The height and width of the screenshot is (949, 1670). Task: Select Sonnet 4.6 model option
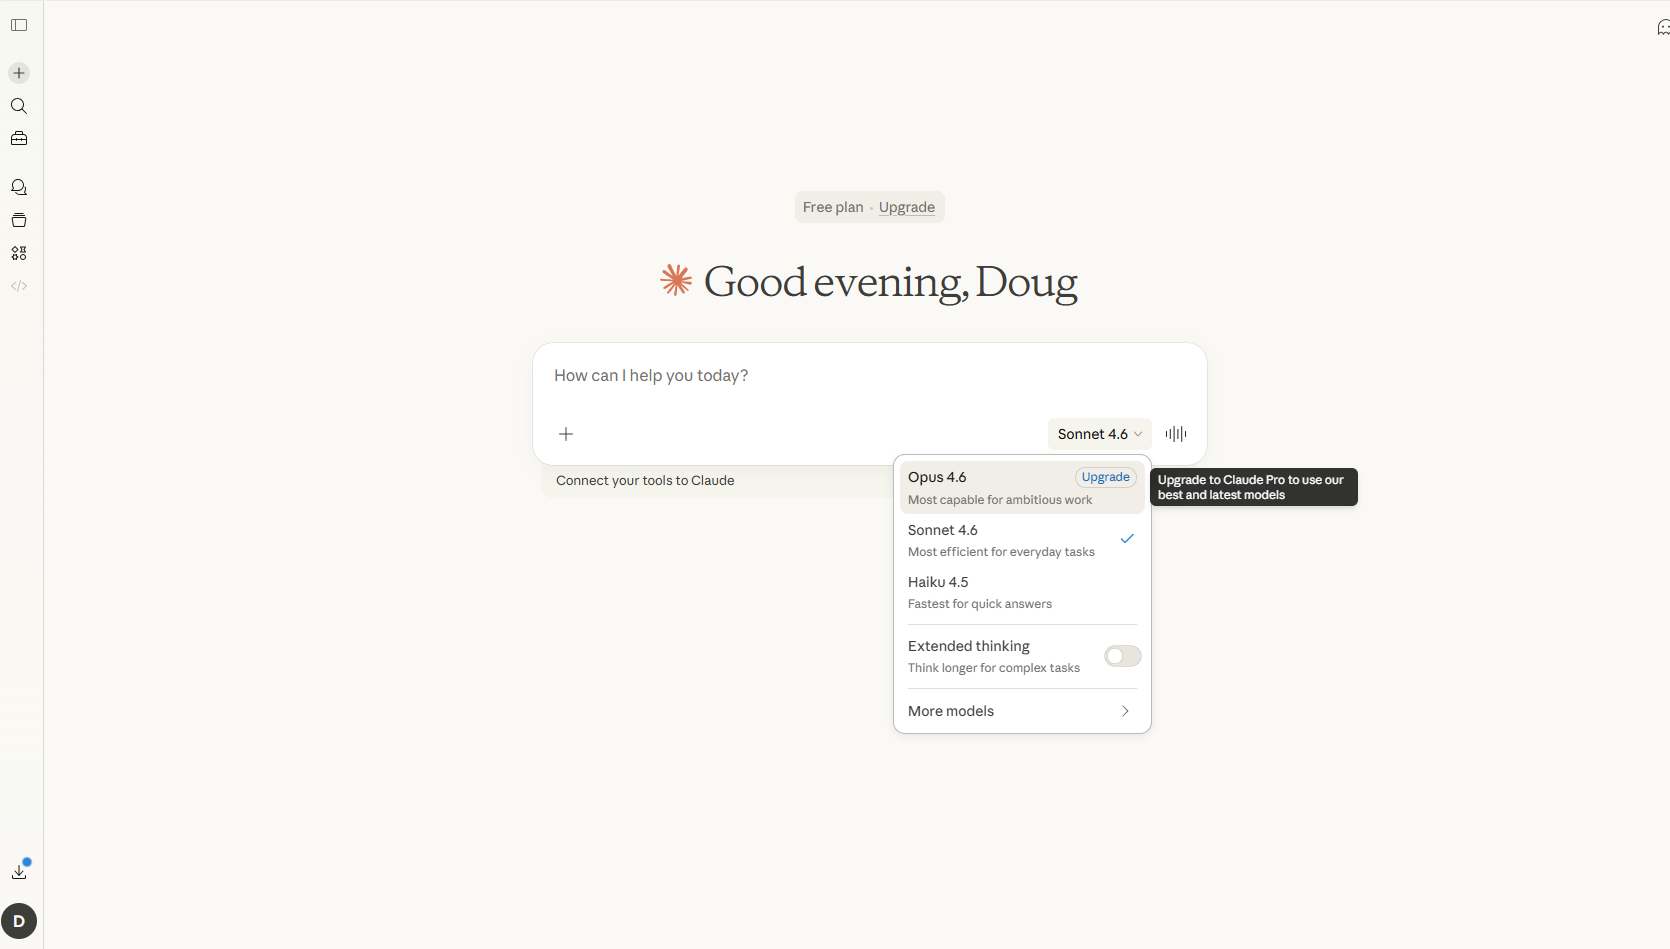(x=1022, y=540)
